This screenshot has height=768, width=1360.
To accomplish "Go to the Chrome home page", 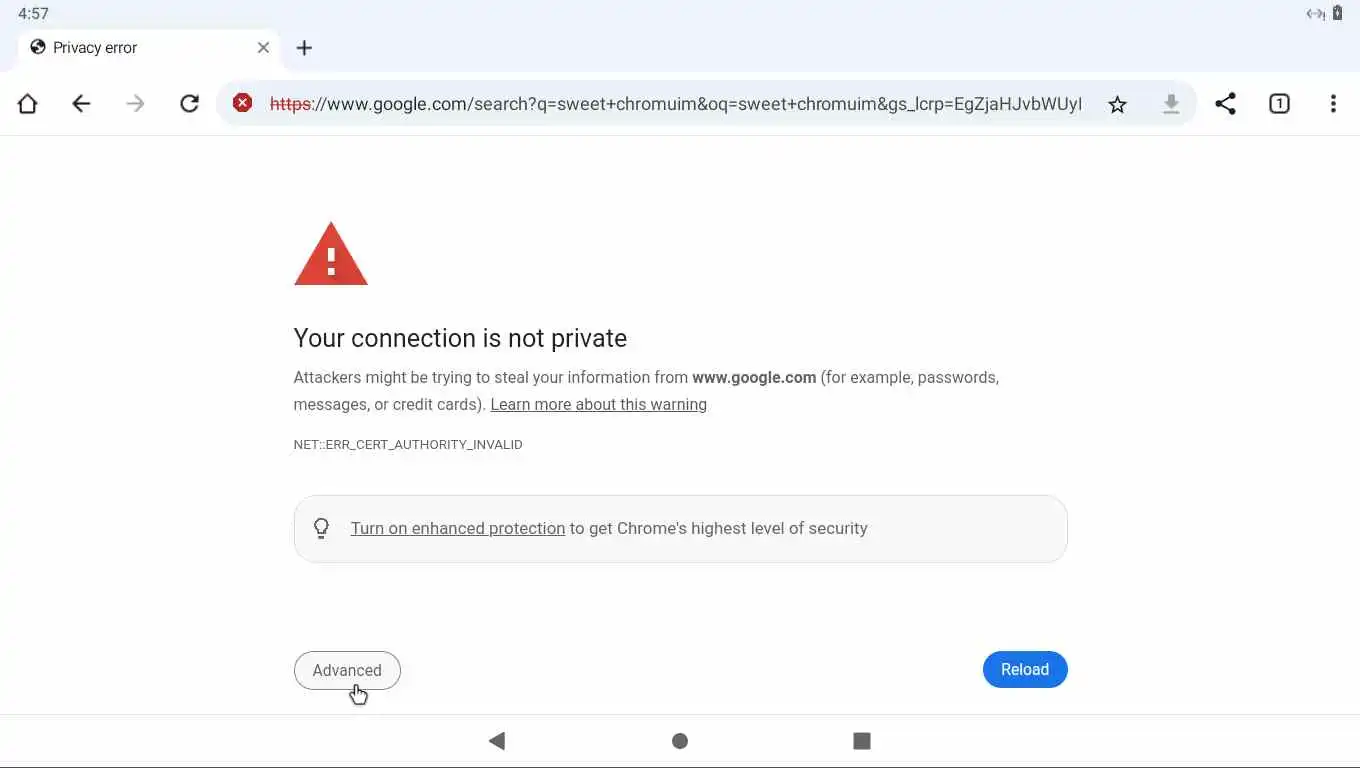I will [27, 104].
